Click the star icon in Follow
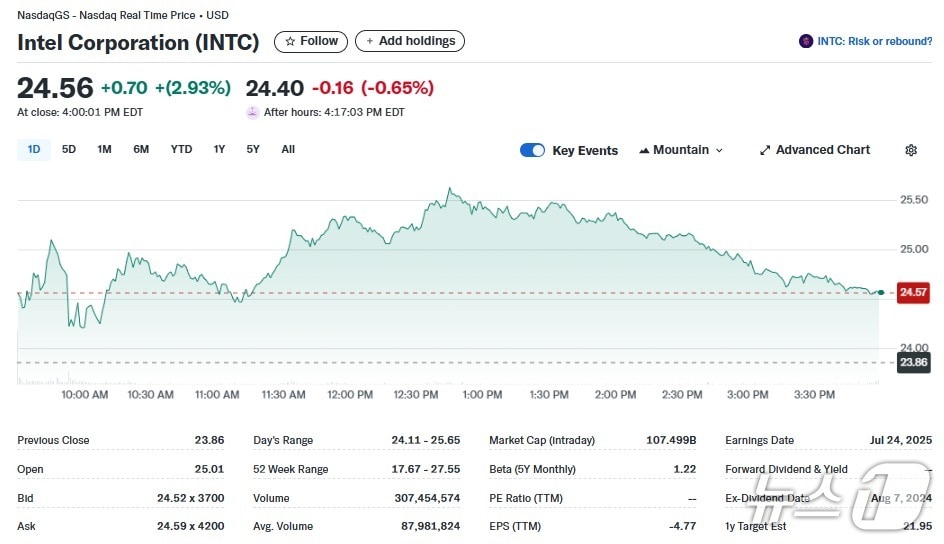Viewport: 944px width, 544px height. (x=290, y=41)
